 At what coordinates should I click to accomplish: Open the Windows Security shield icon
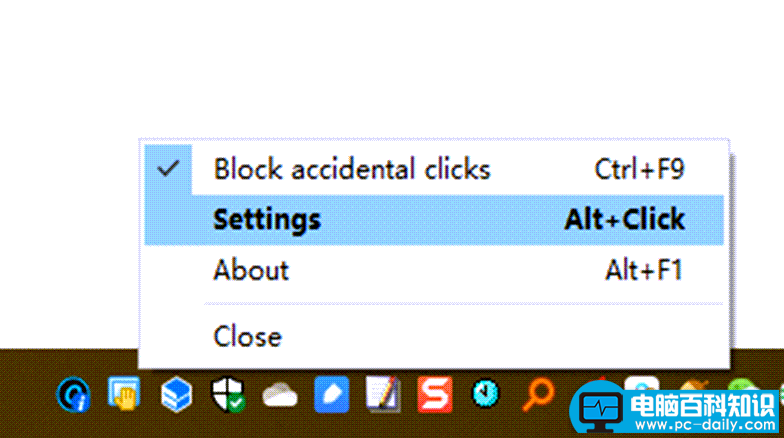point(228,394)
